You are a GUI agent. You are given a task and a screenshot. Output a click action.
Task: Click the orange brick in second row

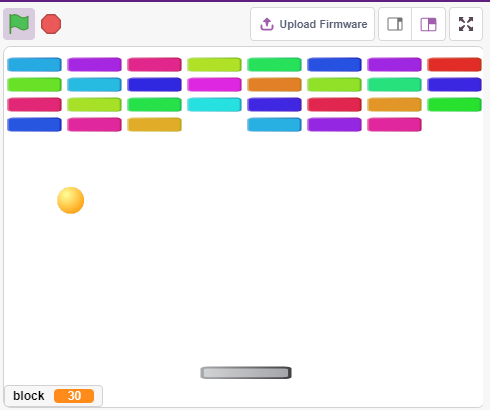(274, 85)
